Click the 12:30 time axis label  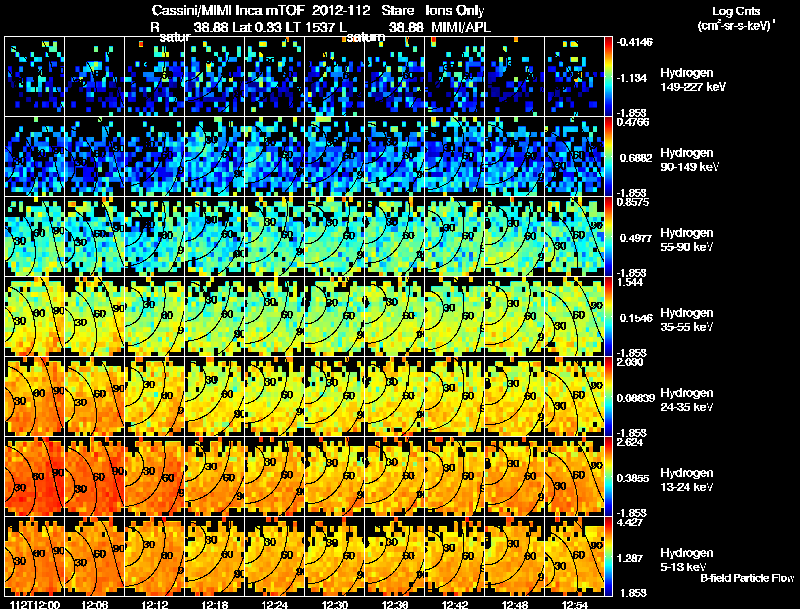click(335, 604)
